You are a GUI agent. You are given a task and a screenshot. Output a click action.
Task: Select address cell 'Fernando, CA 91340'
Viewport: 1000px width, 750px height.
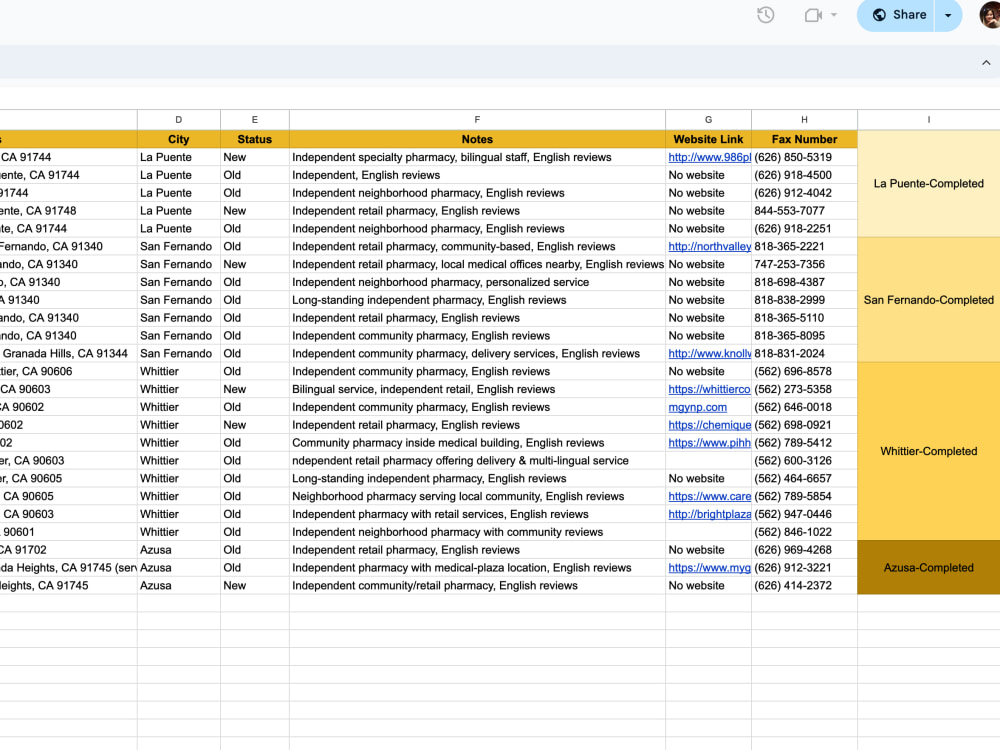pos(68,246)
